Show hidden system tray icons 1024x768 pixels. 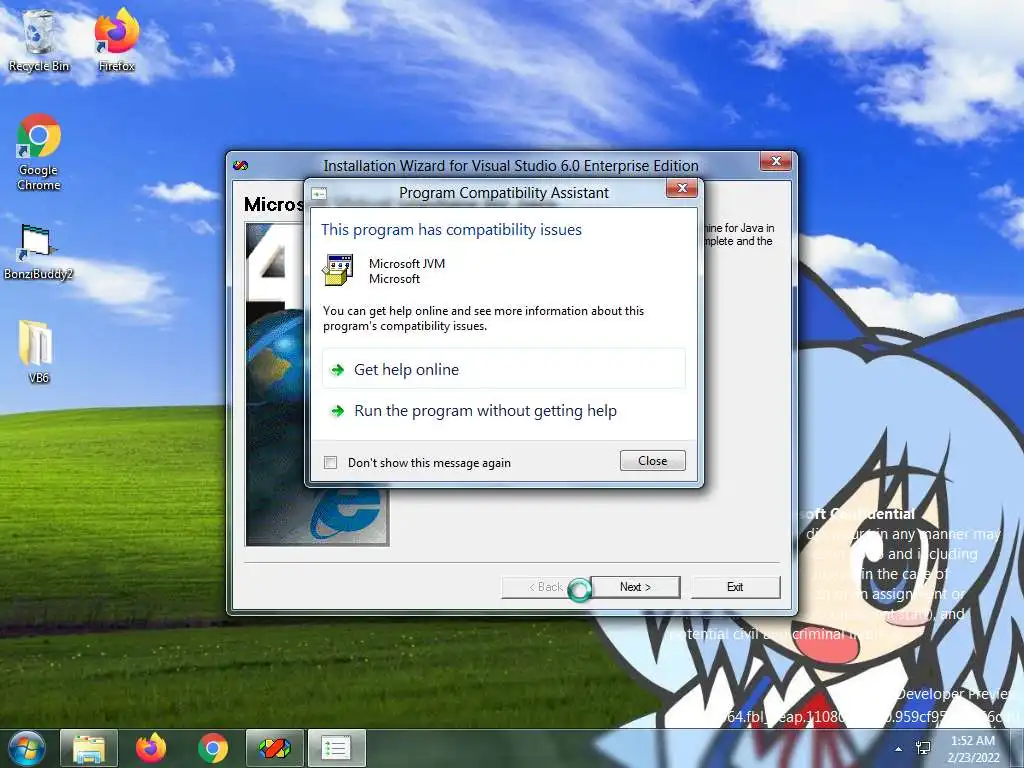[899, 749]
